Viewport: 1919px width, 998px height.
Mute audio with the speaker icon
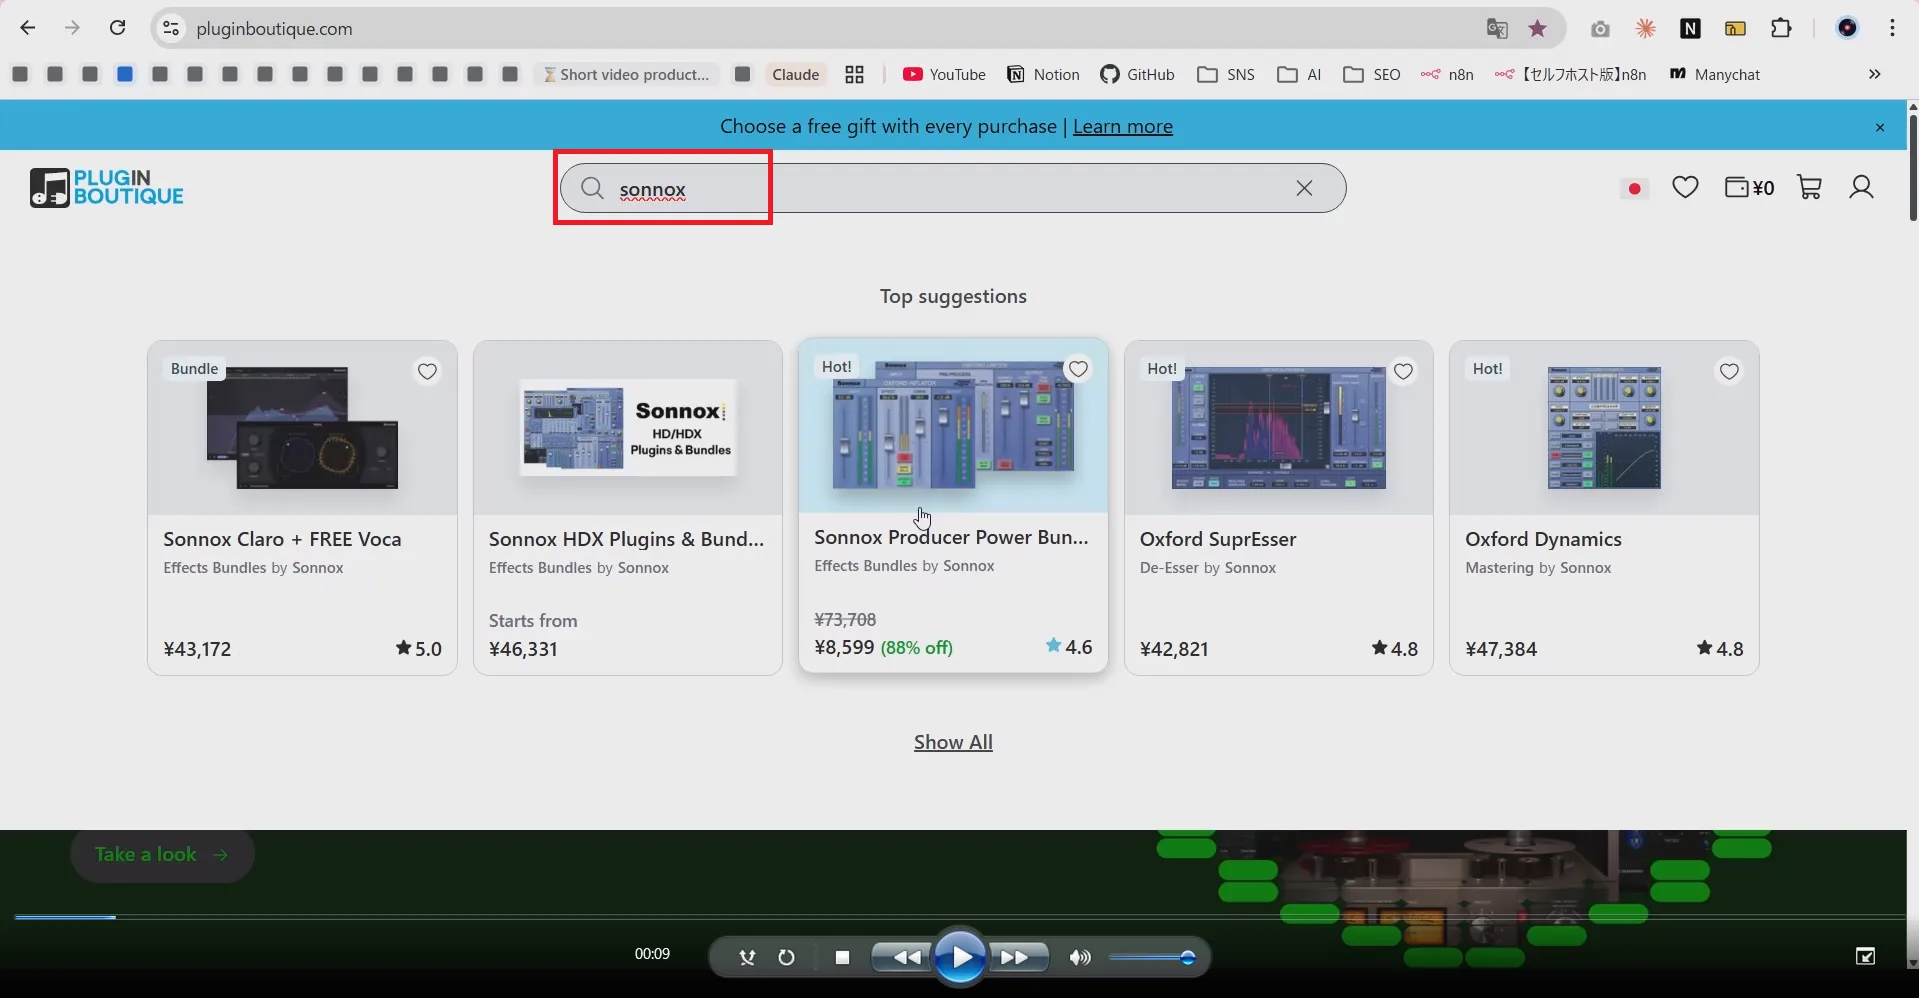point(1080,958)
